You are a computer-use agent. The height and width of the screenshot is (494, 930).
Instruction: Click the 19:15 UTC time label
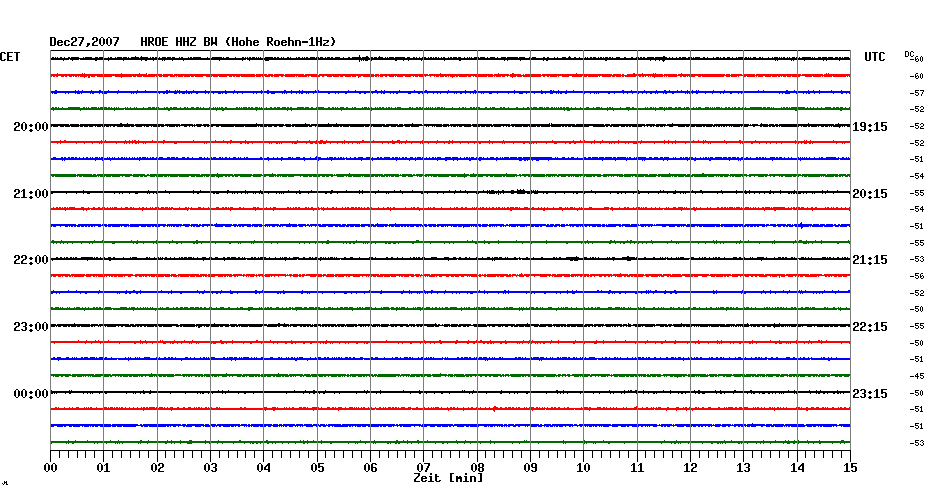(x=870, y=127)
